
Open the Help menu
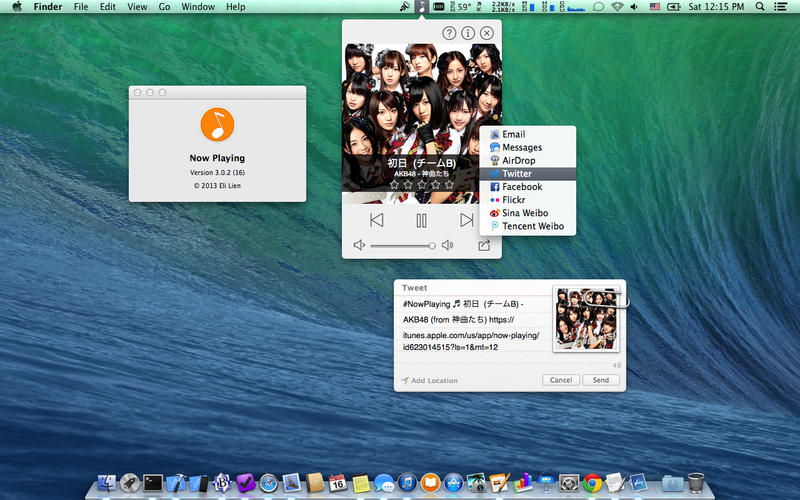click(x=236, y=7)
